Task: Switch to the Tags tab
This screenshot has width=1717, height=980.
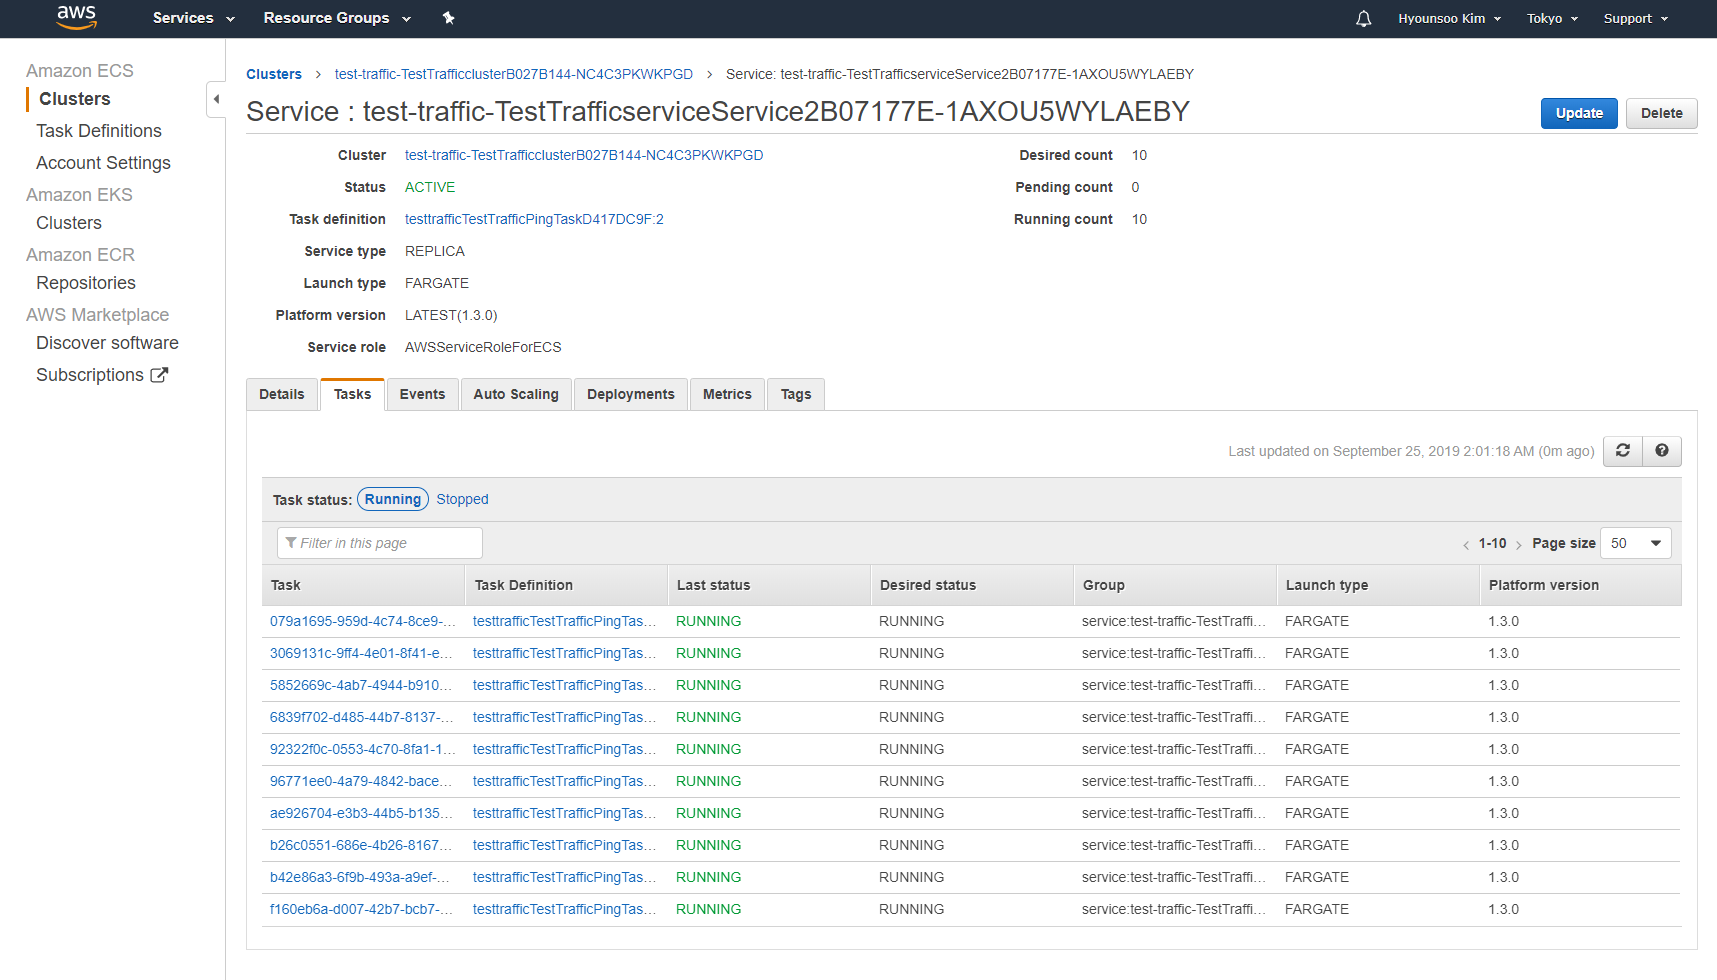Action: pyautogui.click(x=796, y=394)
